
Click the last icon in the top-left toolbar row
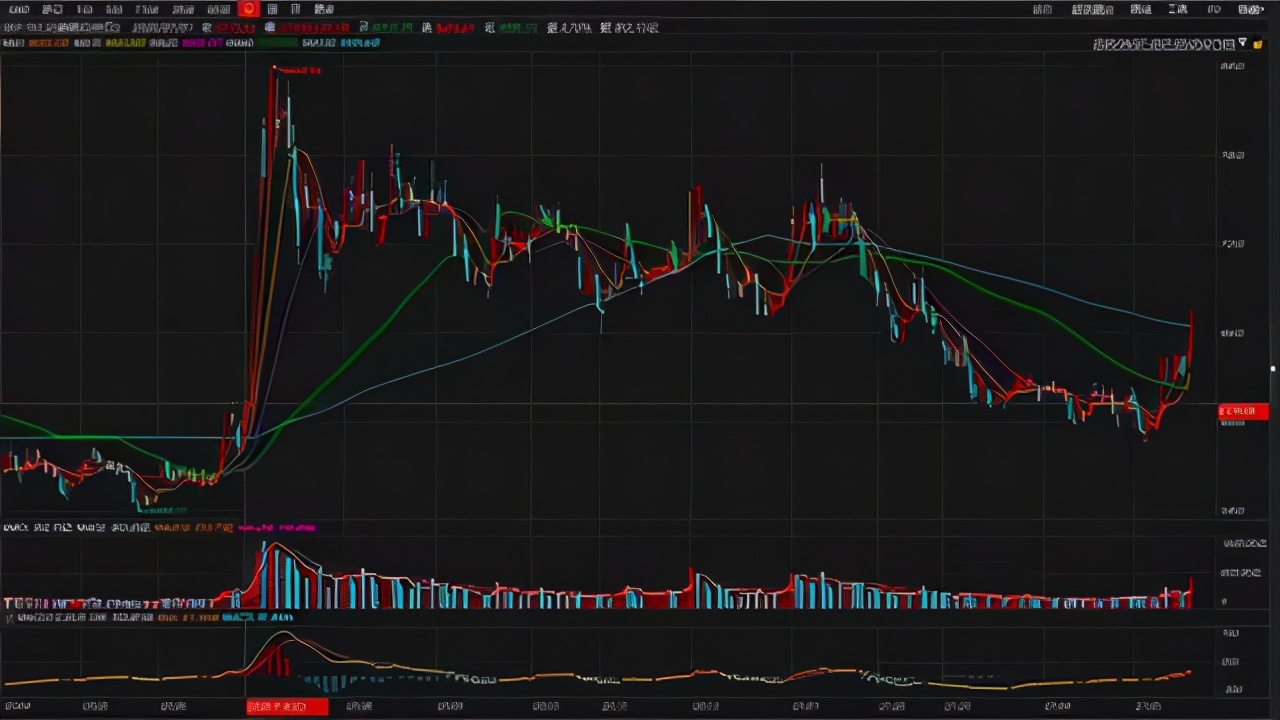point(323,9)
